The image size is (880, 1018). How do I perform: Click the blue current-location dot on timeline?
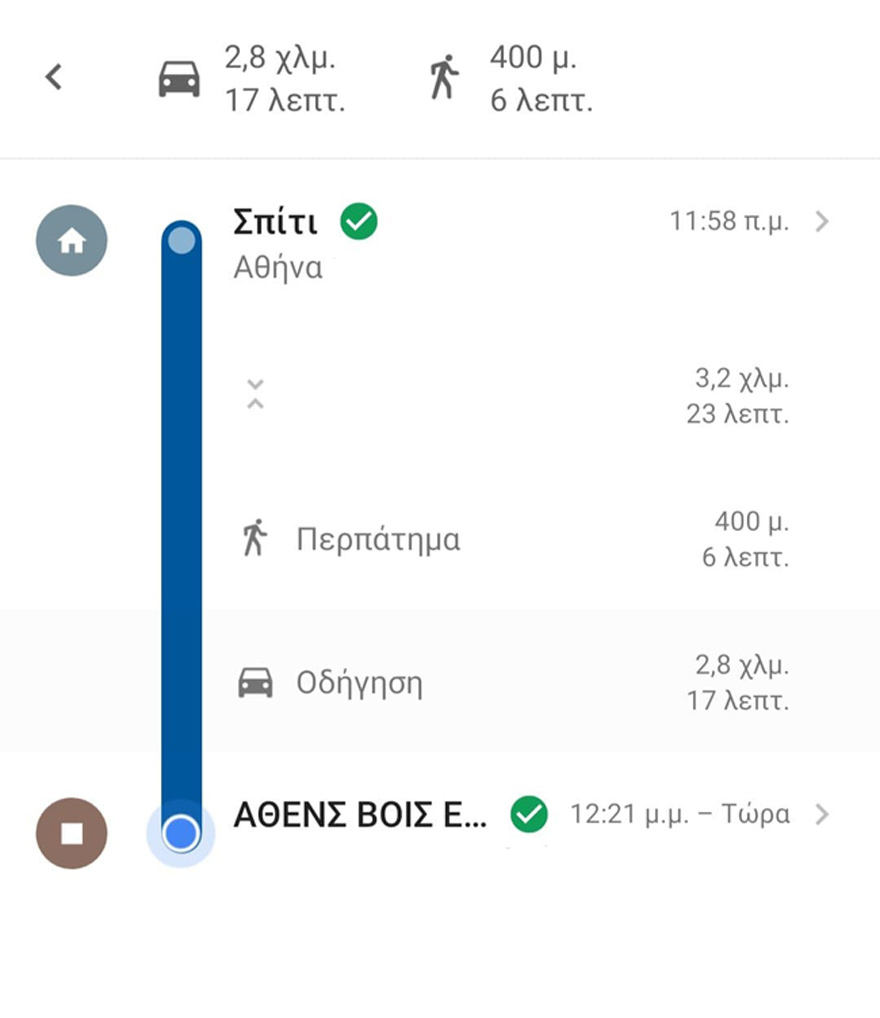tap(181, 832)
